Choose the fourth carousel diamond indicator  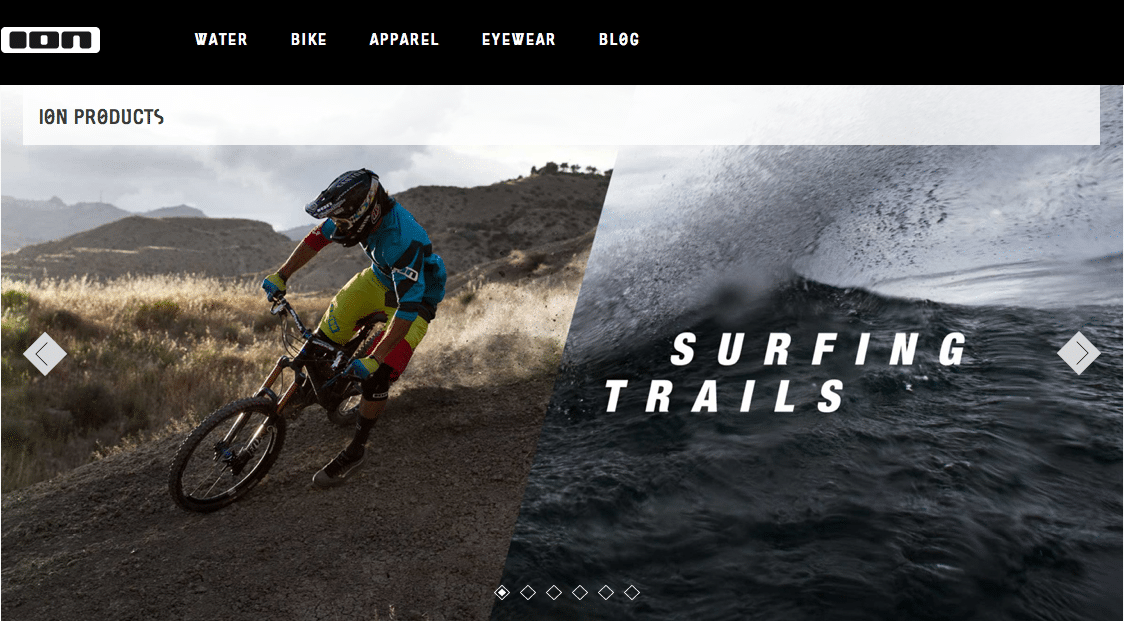580,592
